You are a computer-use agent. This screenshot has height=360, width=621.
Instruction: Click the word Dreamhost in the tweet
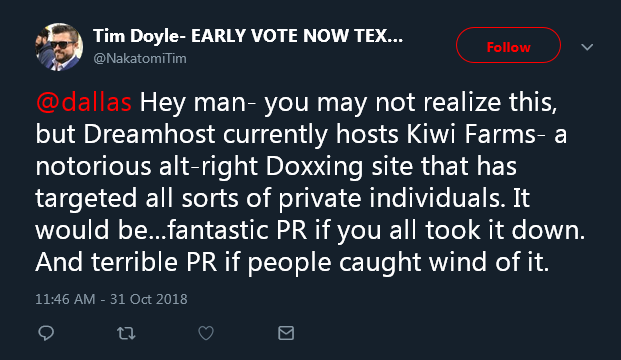149,134
